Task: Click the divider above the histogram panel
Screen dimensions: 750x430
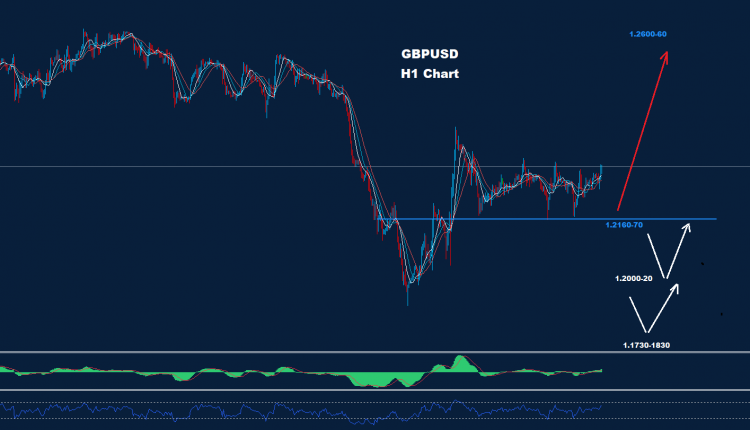Action: 375,352
